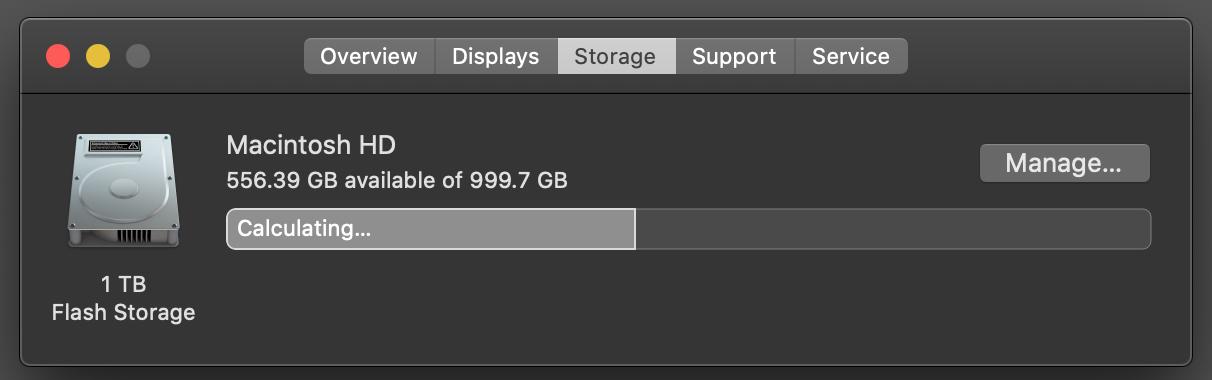Open the Service tab
1212x380 pixels.
(851, 56)
